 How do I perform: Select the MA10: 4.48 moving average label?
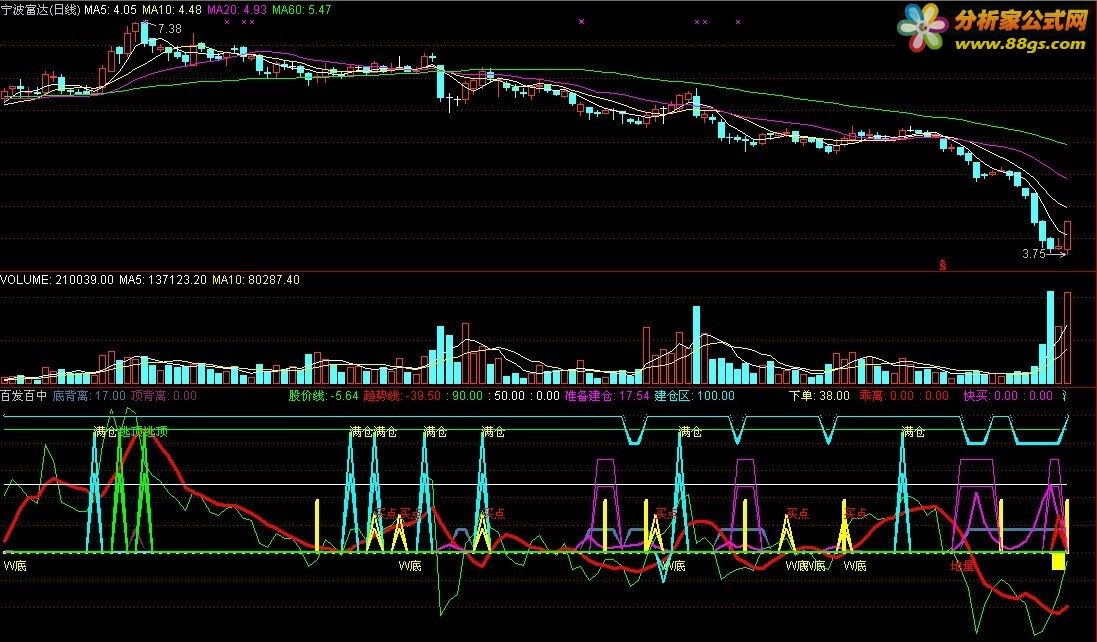pos(171,10)
